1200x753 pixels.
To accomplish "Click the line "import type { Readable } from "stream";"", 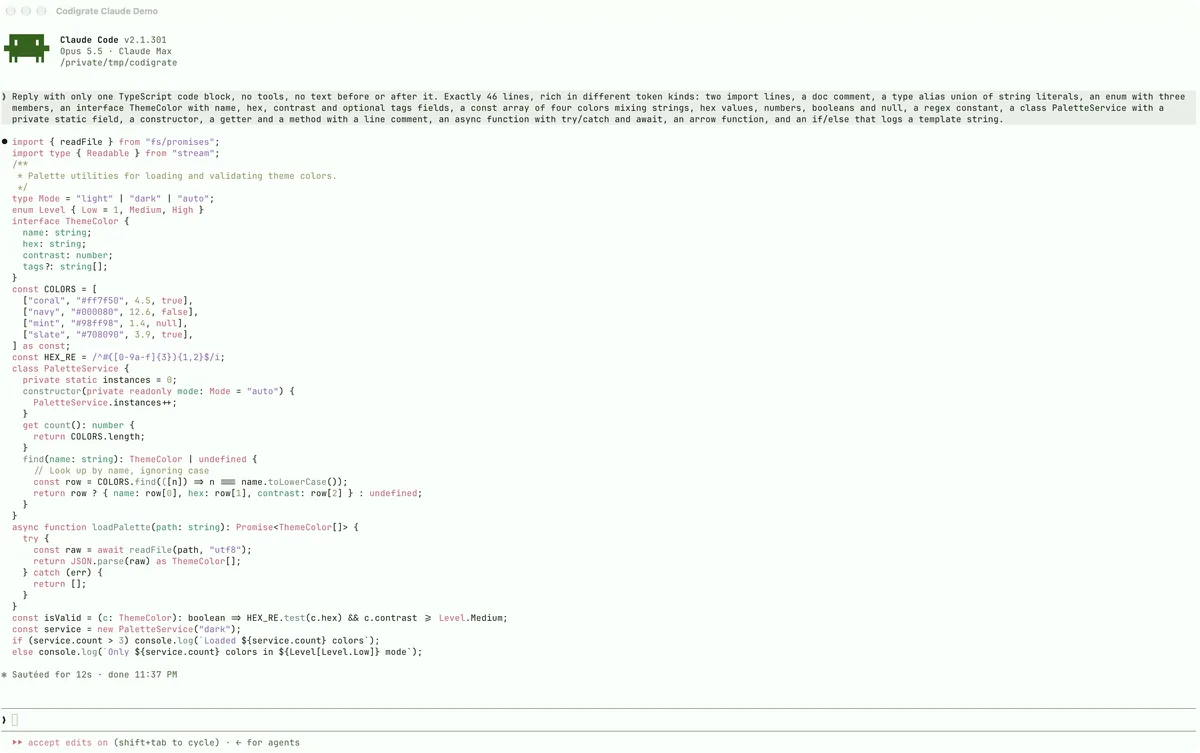I will (x=116, y=153).
